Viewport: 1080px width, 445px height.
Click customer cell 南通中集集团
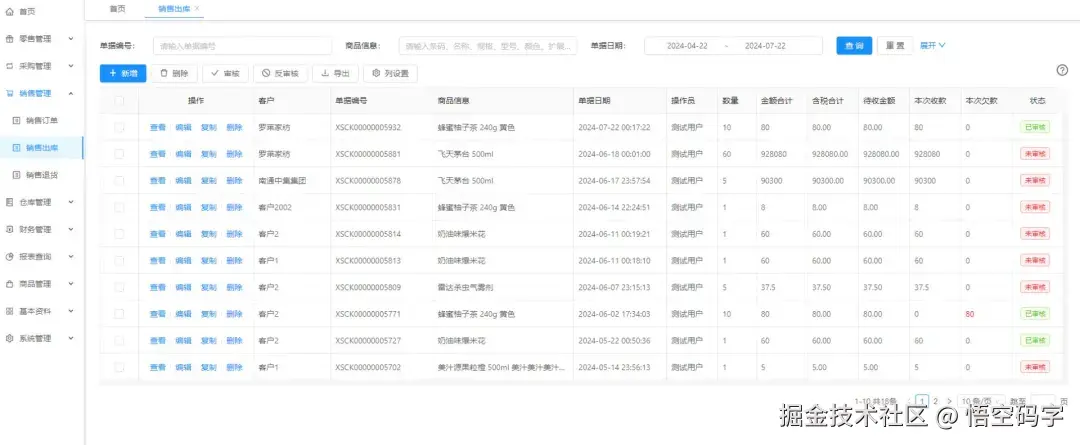pyautogui.click(x=282, y=180)
